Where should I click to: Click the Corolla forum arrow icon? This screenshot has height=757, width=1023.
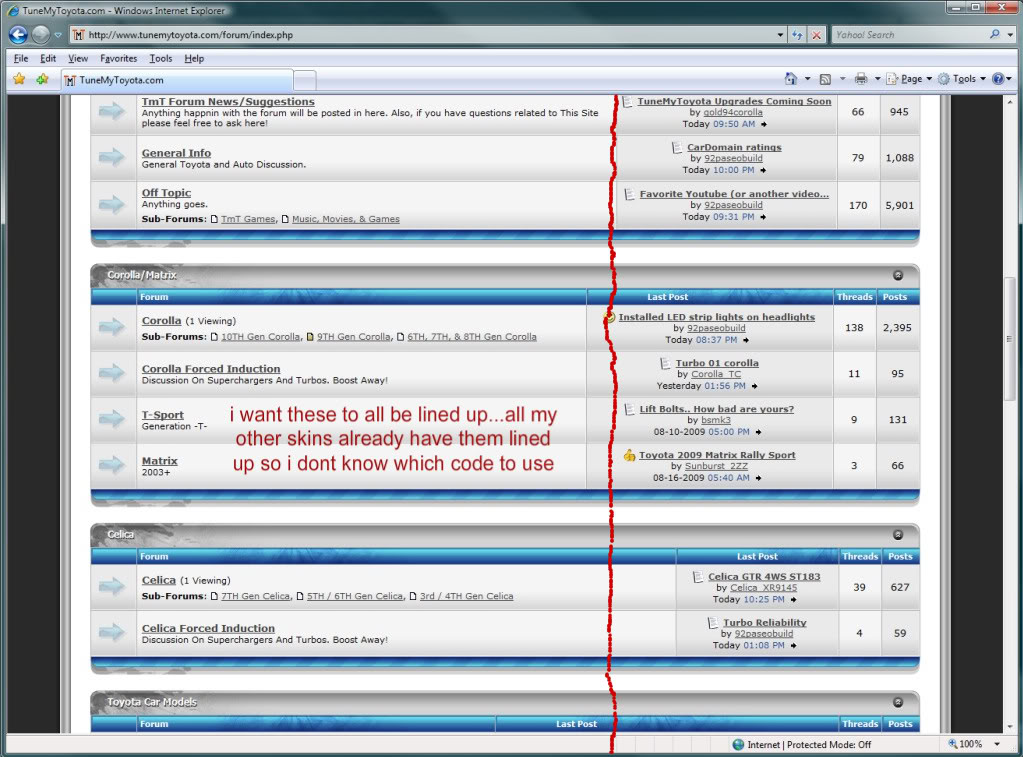112,326
